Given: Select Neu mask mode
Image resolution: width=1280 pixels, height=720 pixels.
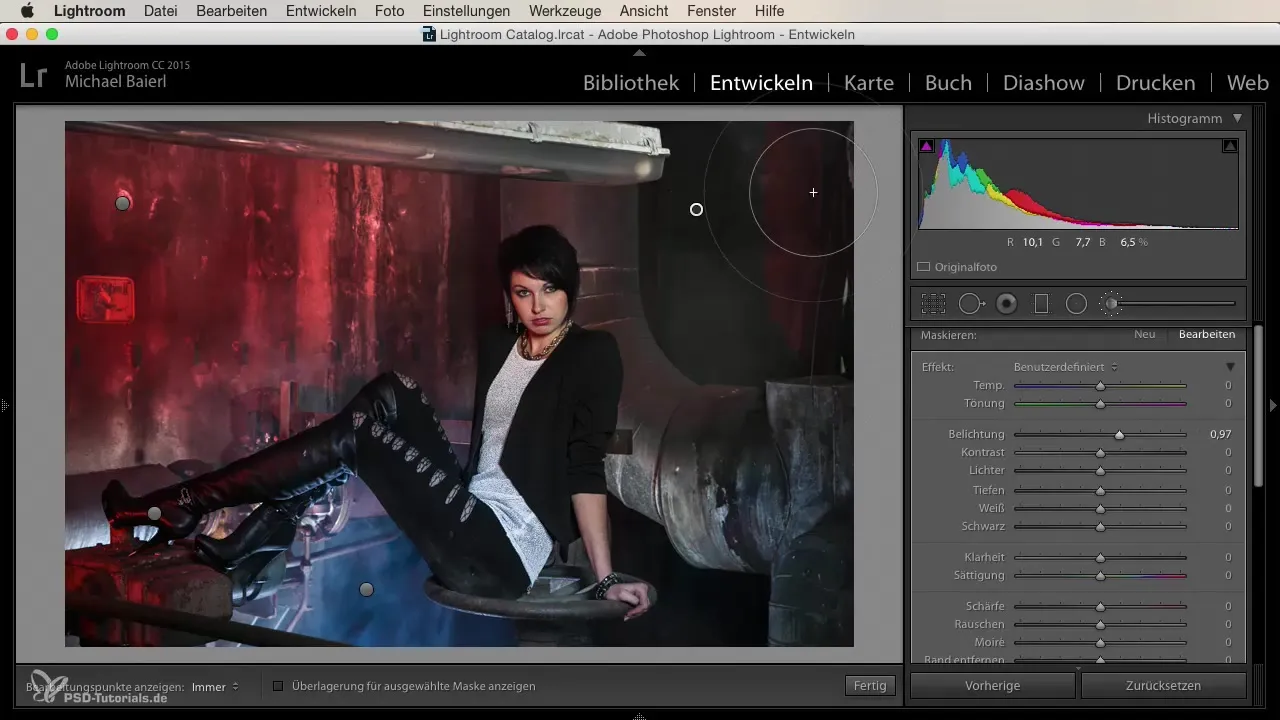Looking at the screenshot, I should tap(1144, 335).
